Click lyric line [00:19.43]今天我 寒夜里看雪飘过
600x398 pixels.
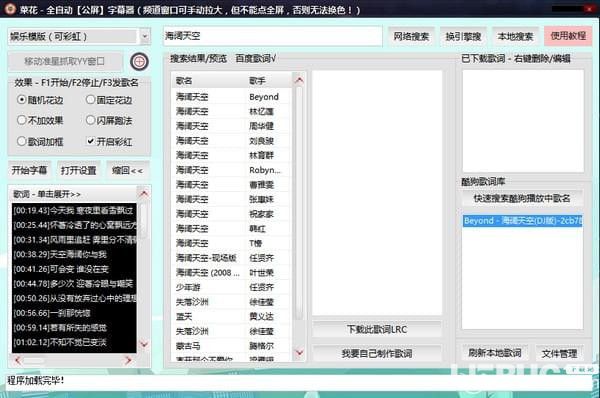[x=73, y=210]
